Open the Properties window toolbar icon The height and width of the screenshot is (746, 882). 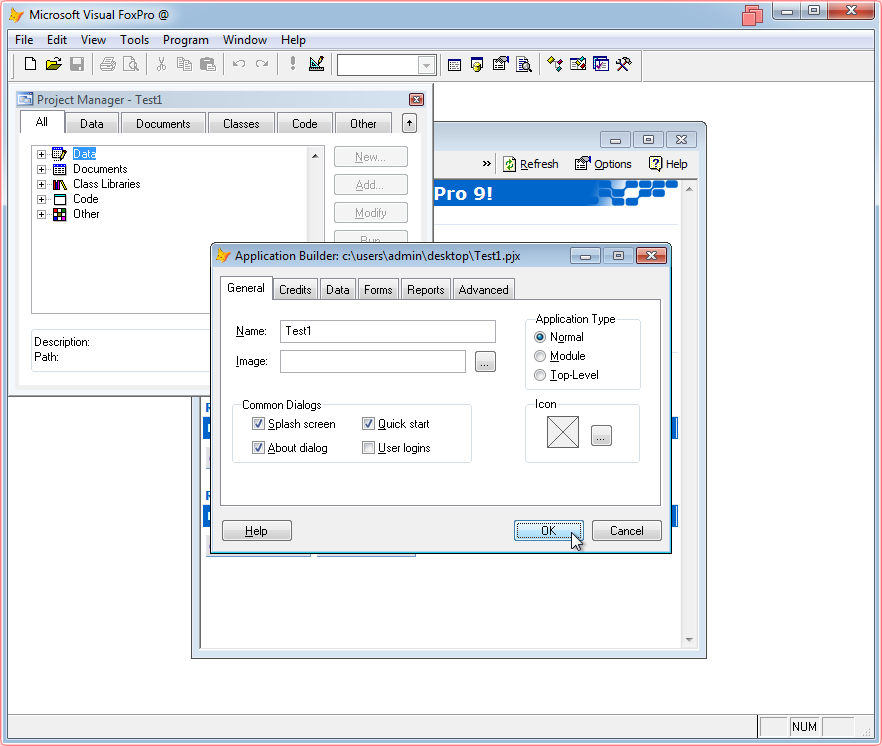click(x=500, y=64)
